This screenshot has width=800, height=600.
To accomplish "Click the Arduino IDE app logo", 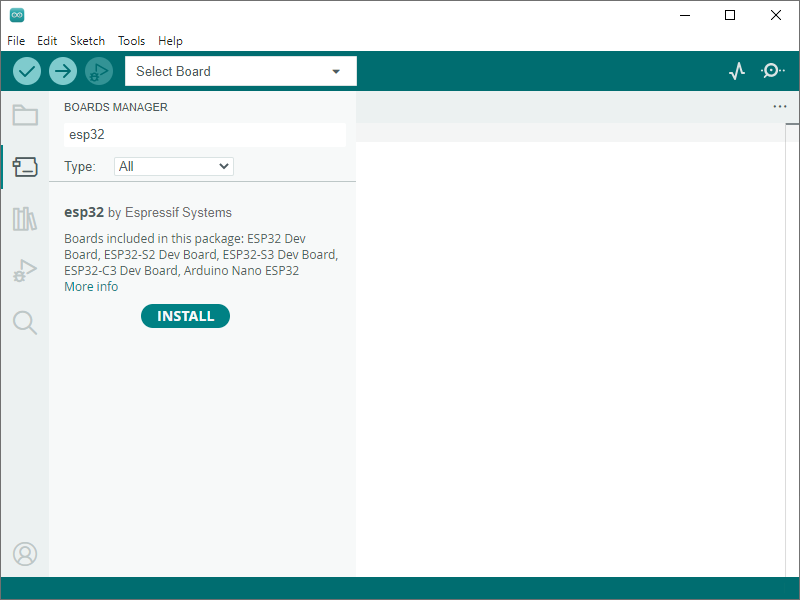I will point(17,15).
